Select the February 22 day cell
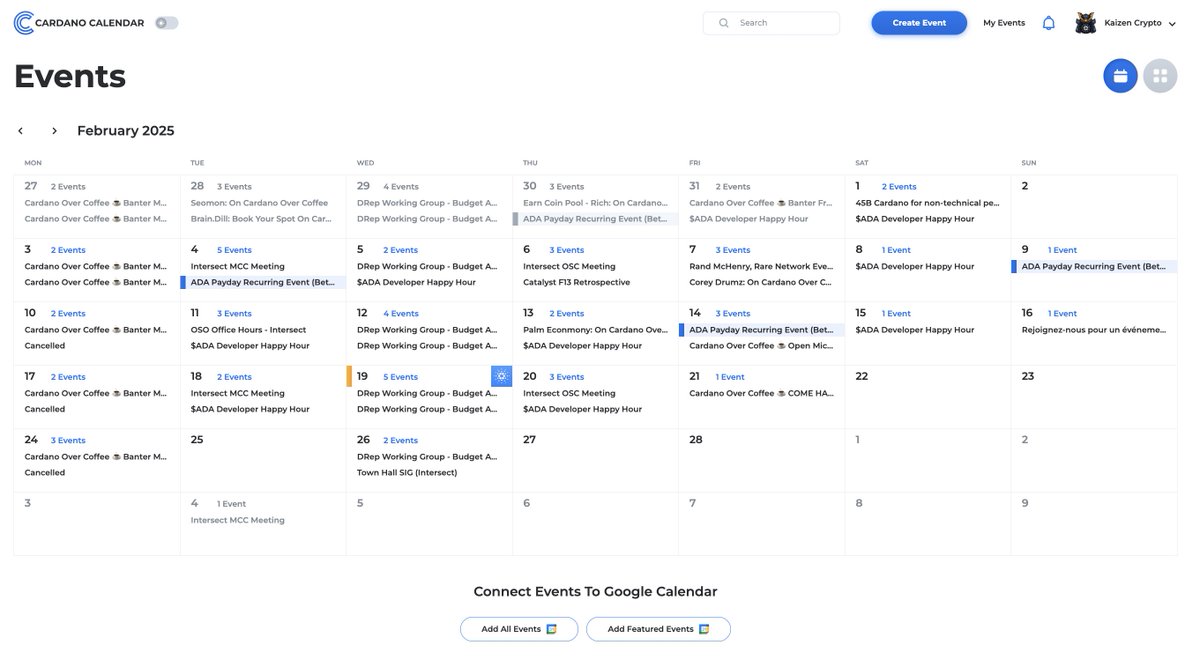Screen dimensions: 1200x660 927,397
